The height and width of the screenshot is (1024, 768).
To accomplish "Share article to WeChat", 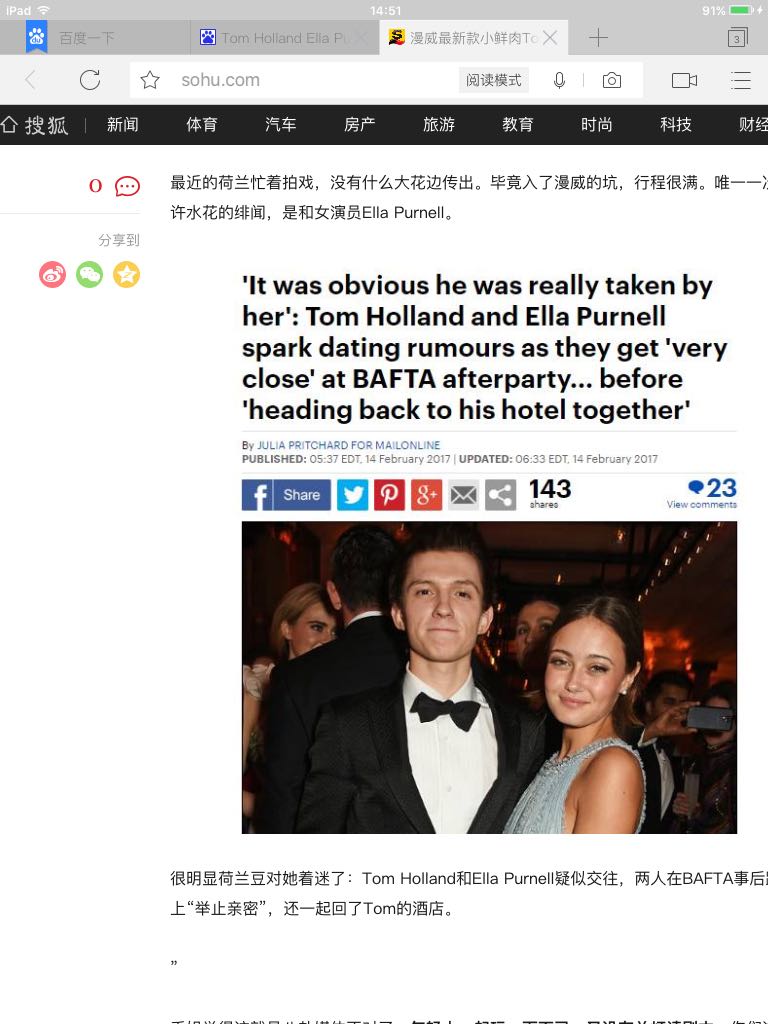I will [x=89, y=274].
